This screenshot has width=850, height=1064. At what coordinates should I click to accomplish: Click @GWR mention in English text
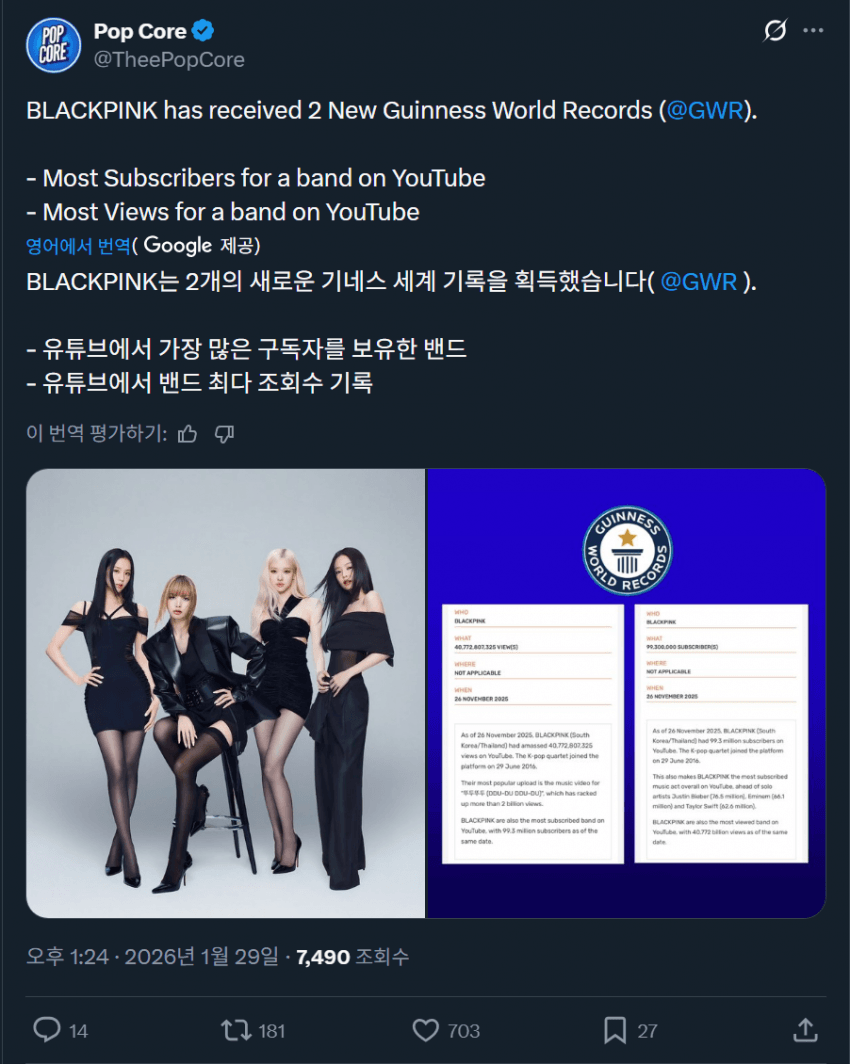point(706,110)
